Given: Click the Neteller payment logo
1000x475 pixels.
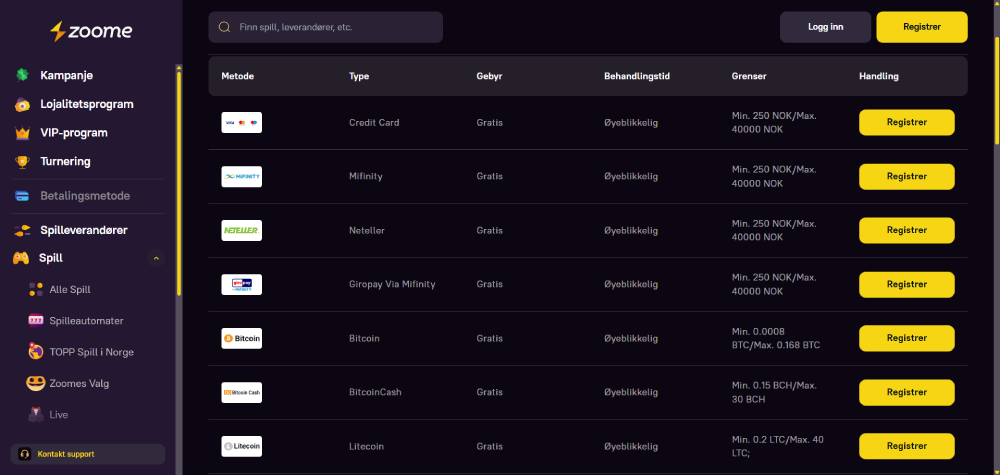Looking at the screenshot, I should pos(241,231).
